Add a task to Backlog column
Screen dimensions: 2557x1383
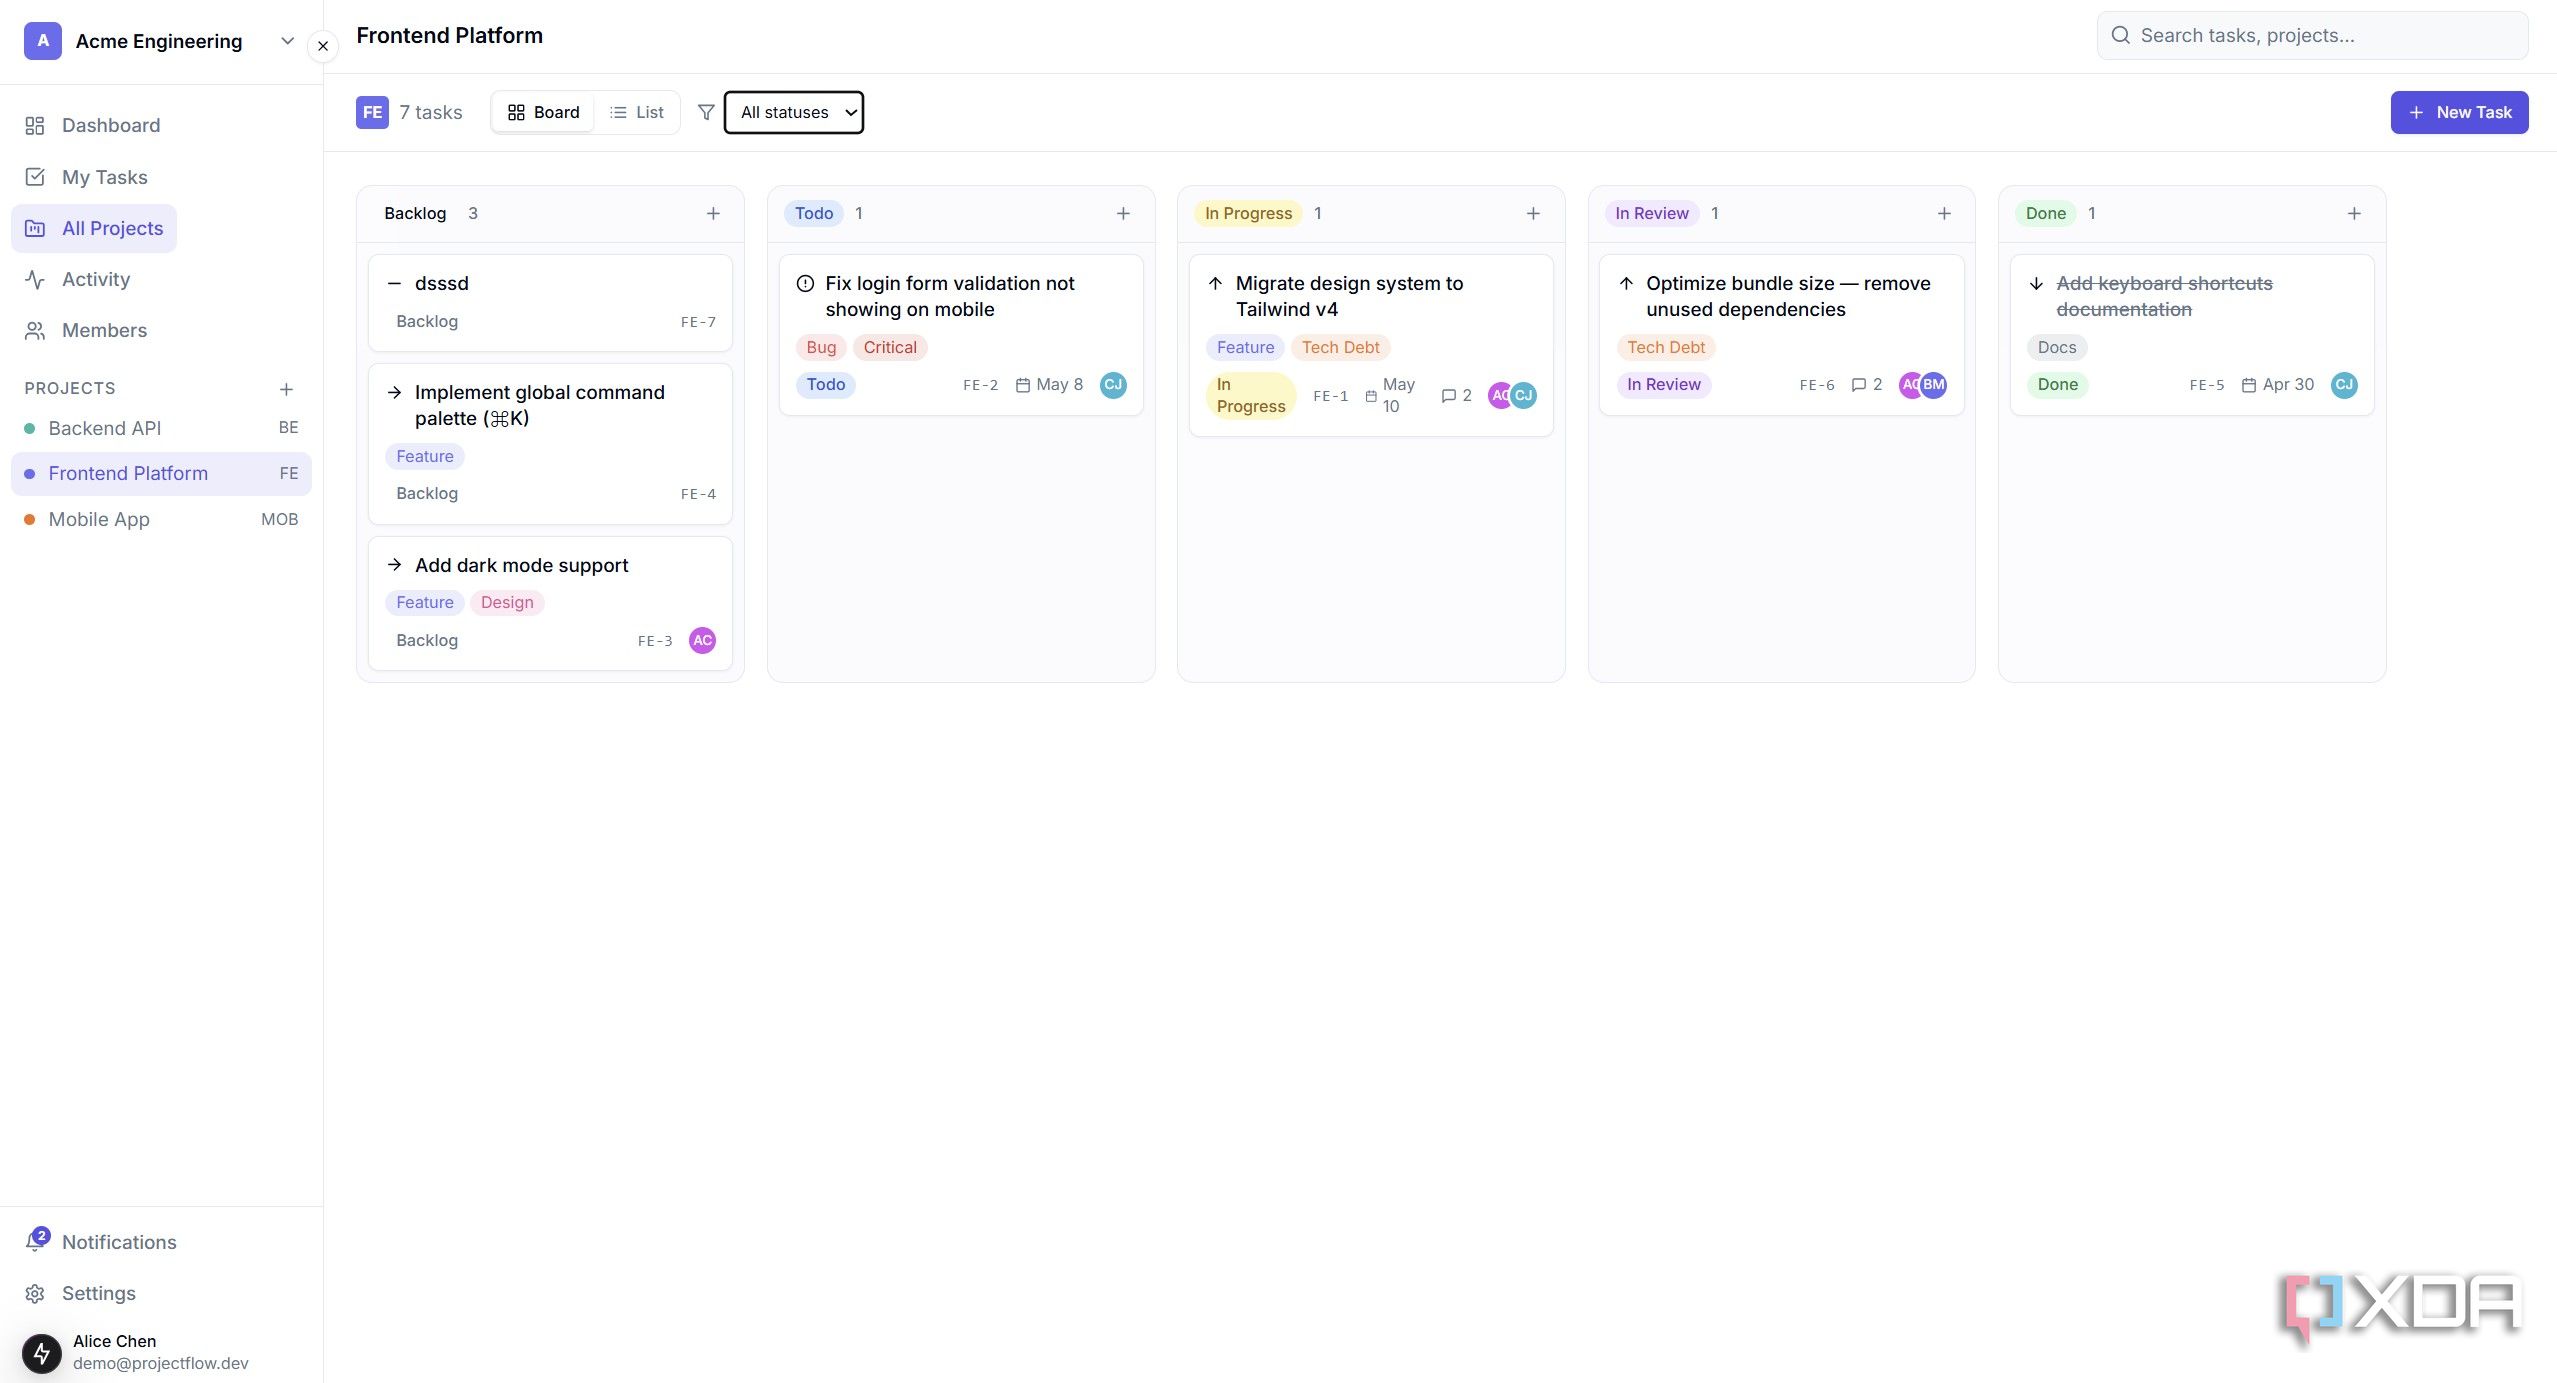713,213
